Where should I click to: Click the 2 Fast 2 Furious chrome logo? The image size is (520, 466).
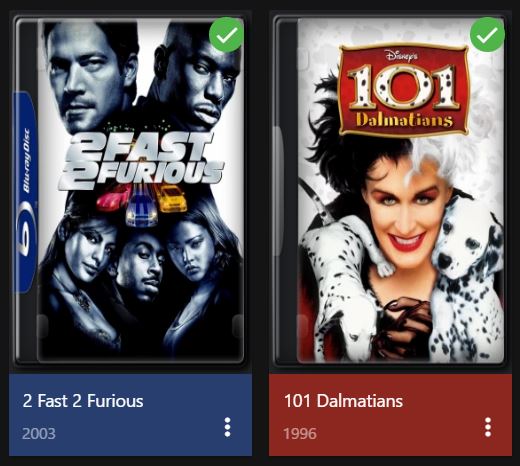click(141, 161)
